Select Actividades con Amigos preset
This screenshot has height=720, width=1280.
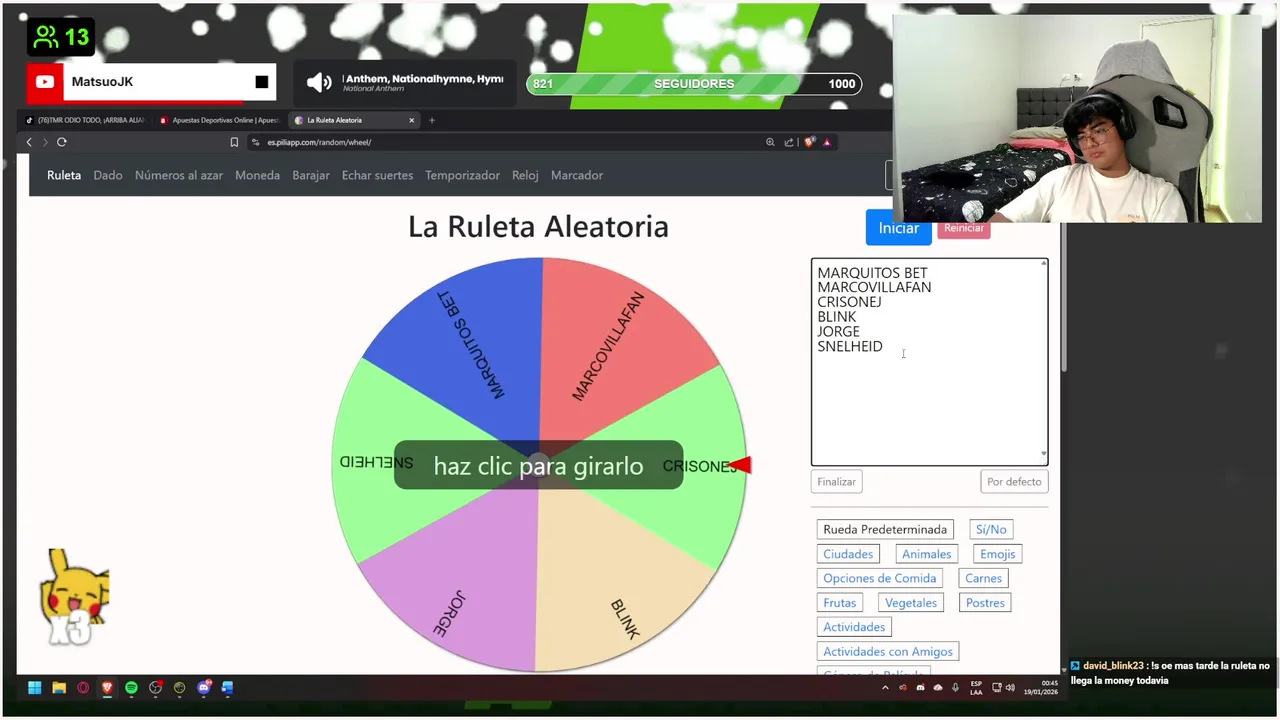point(888,652)
